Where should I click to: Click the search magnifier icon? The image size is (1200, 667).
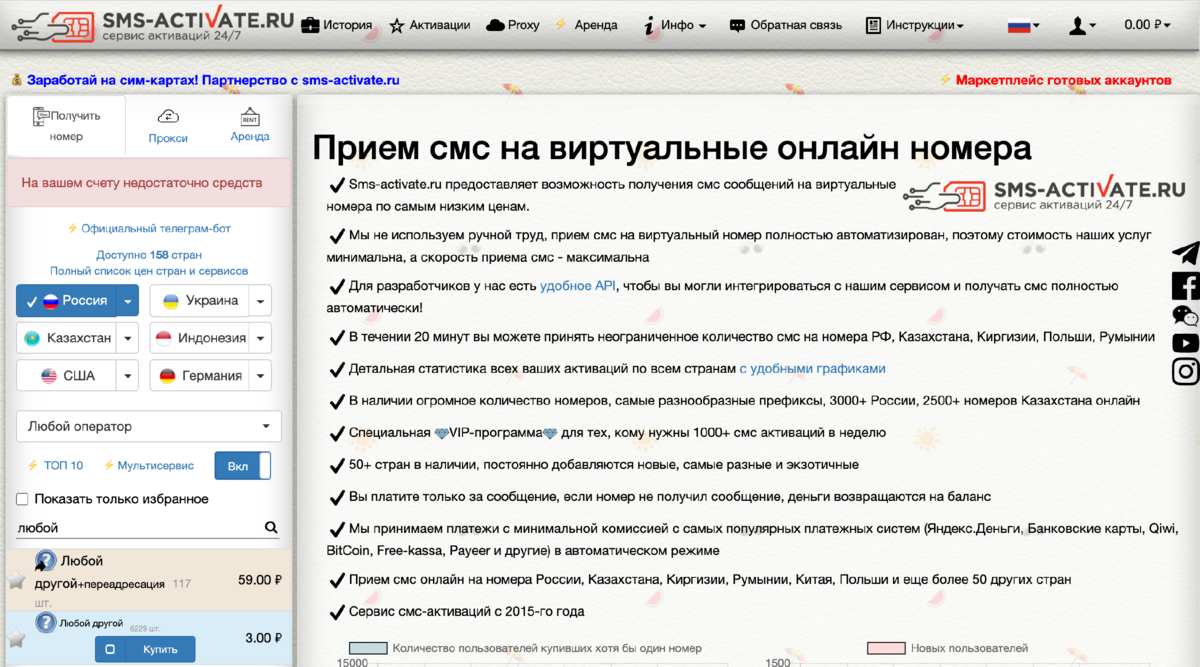pos(270,527)
